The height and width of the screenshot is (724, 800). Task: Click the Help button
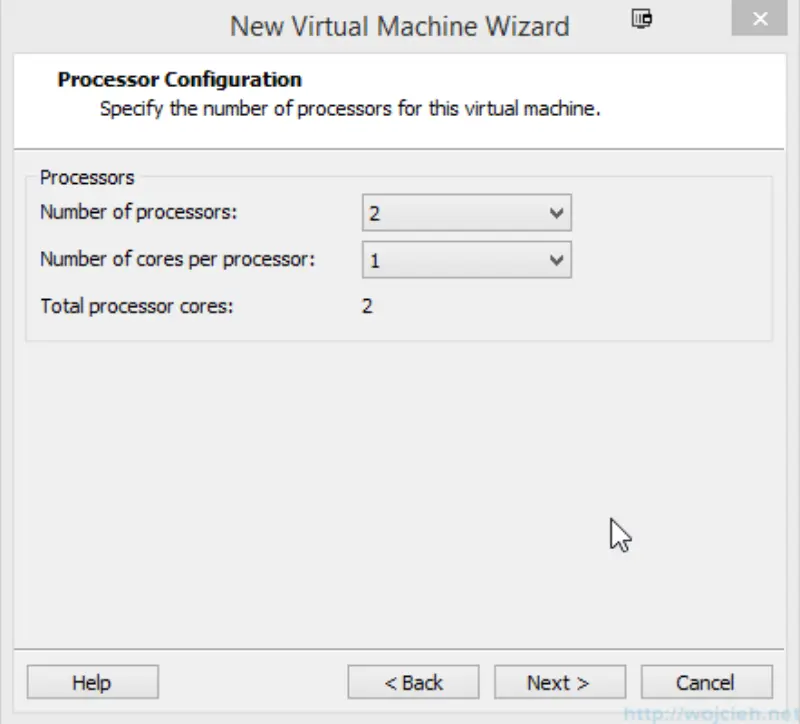click(92, 682)
